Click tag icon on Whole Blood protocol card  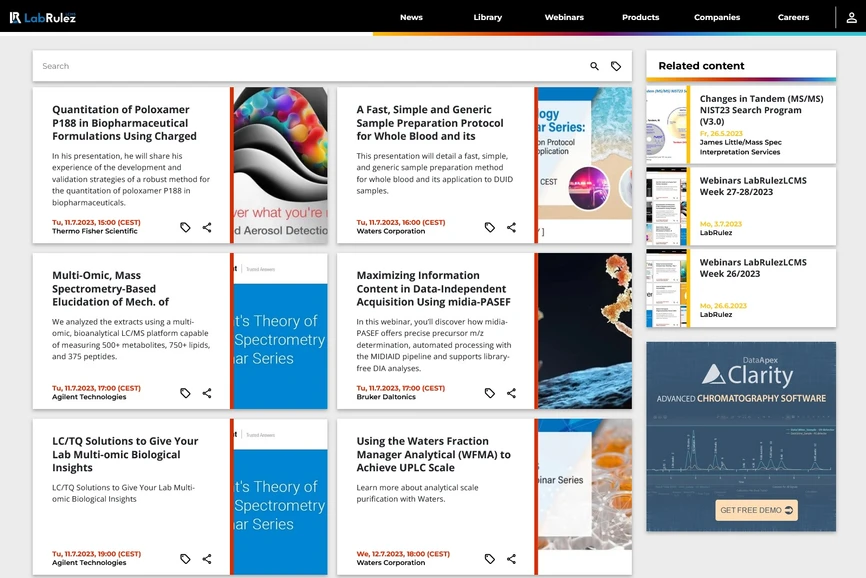(x=490, y=228)
